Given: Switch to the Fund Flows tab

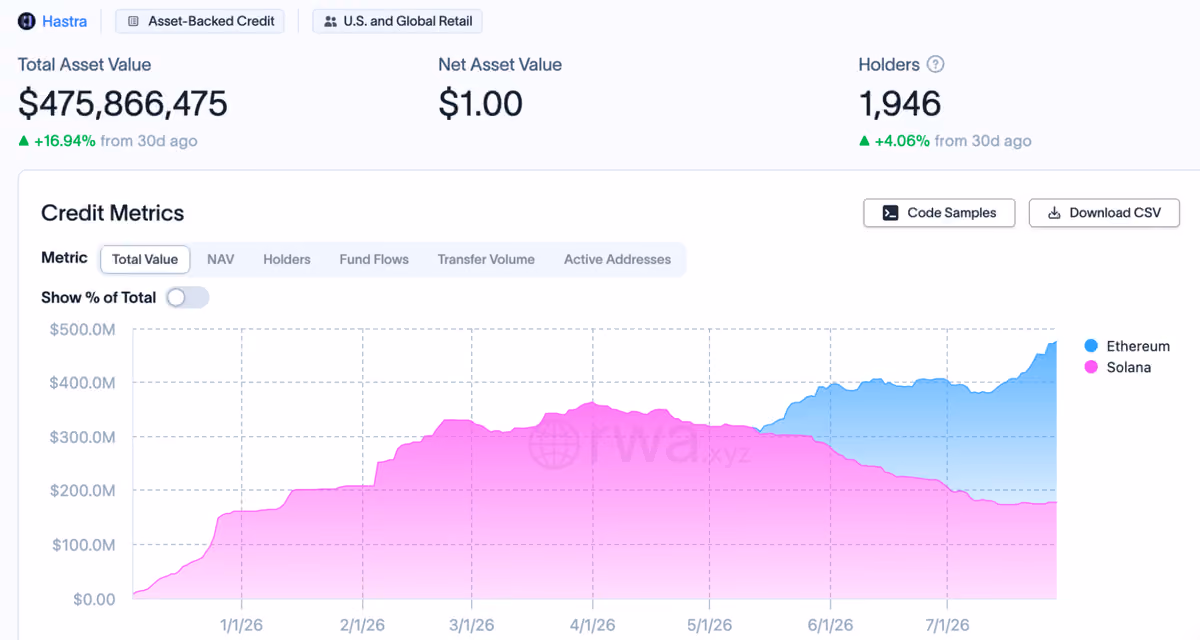Looking at the screenshot, I should 374,259.
